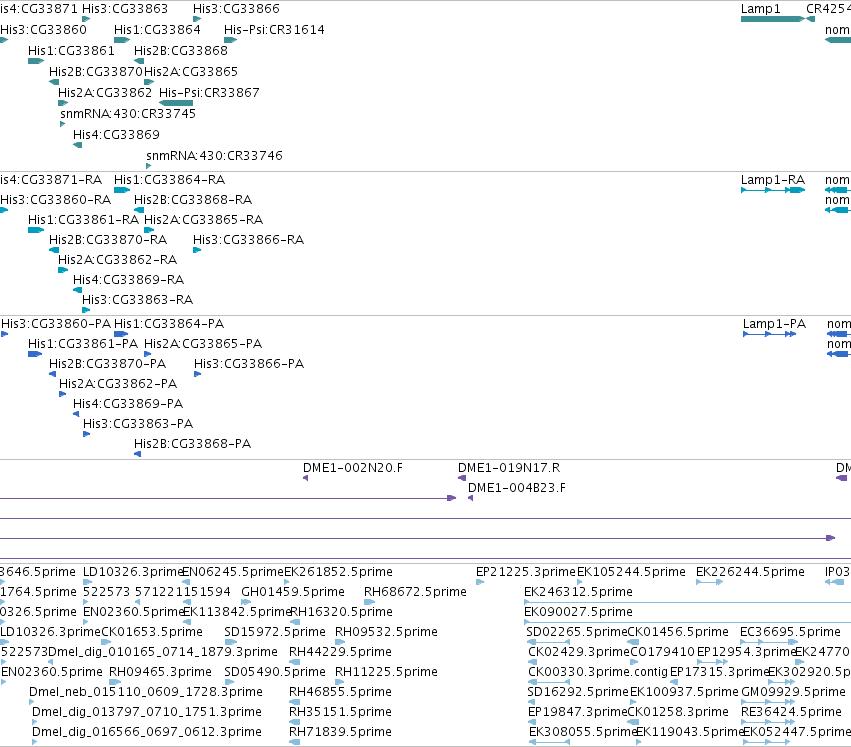Select EST RH11225.5prime
Image resolution: width=851 pixels, height=747 pixels.
(386, 673)
